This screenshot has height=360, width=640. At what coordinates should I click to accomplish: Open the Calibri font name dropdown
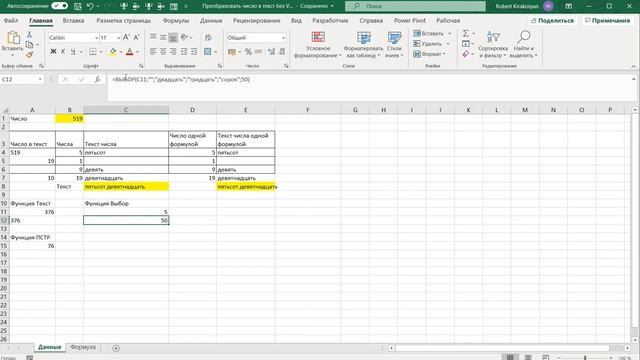[x=96, y=38]
